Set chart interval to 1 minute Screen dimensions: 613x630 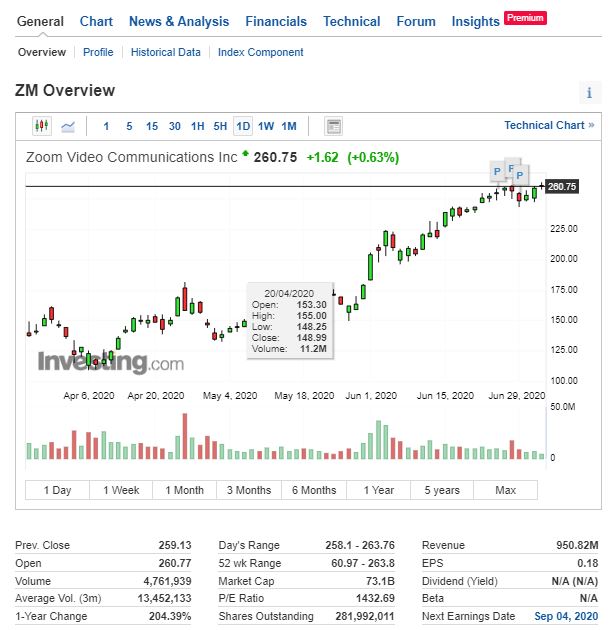coord(106,127)
